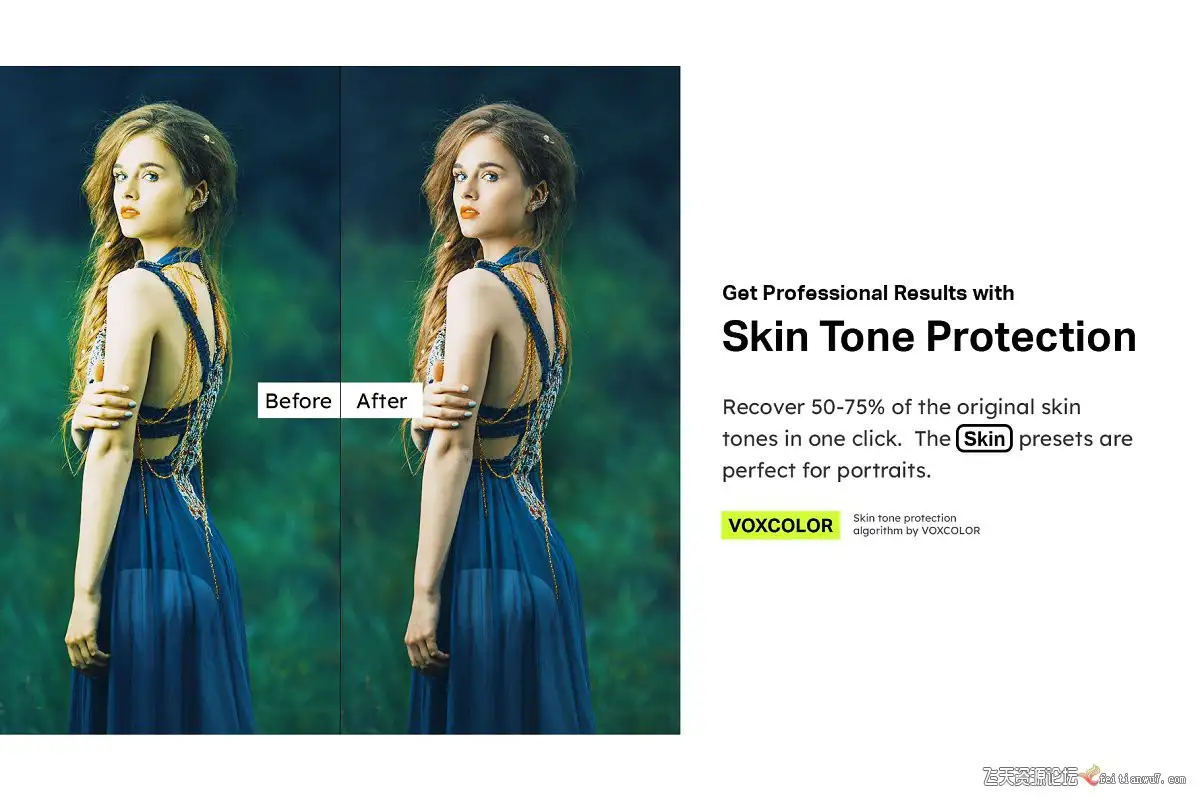Screen dimensions: 1200x800
Task: Click the Before label tag
Action: click(x=299, y=401)
